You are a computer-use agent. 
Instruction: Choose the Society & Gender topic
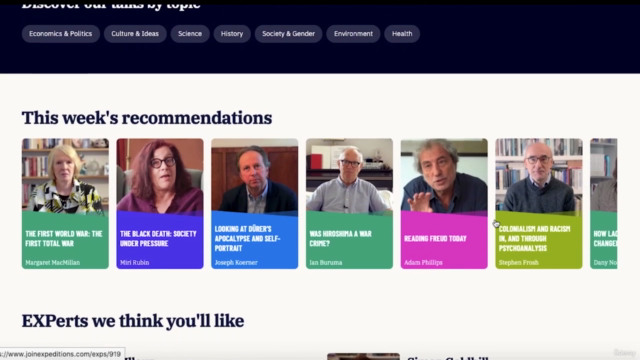[x=289, y=33]
